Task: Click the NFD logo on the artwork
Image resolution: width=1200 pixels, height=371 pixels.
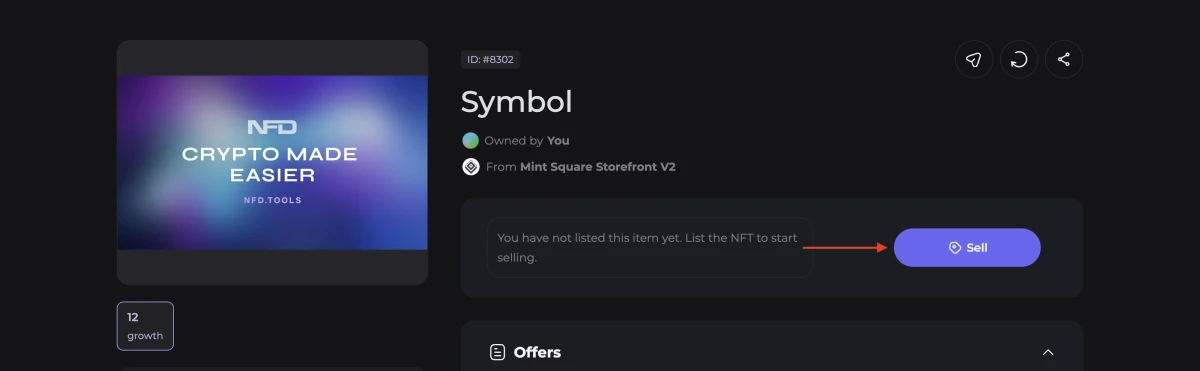Action: pyautogui.click(x=272, y=127)
